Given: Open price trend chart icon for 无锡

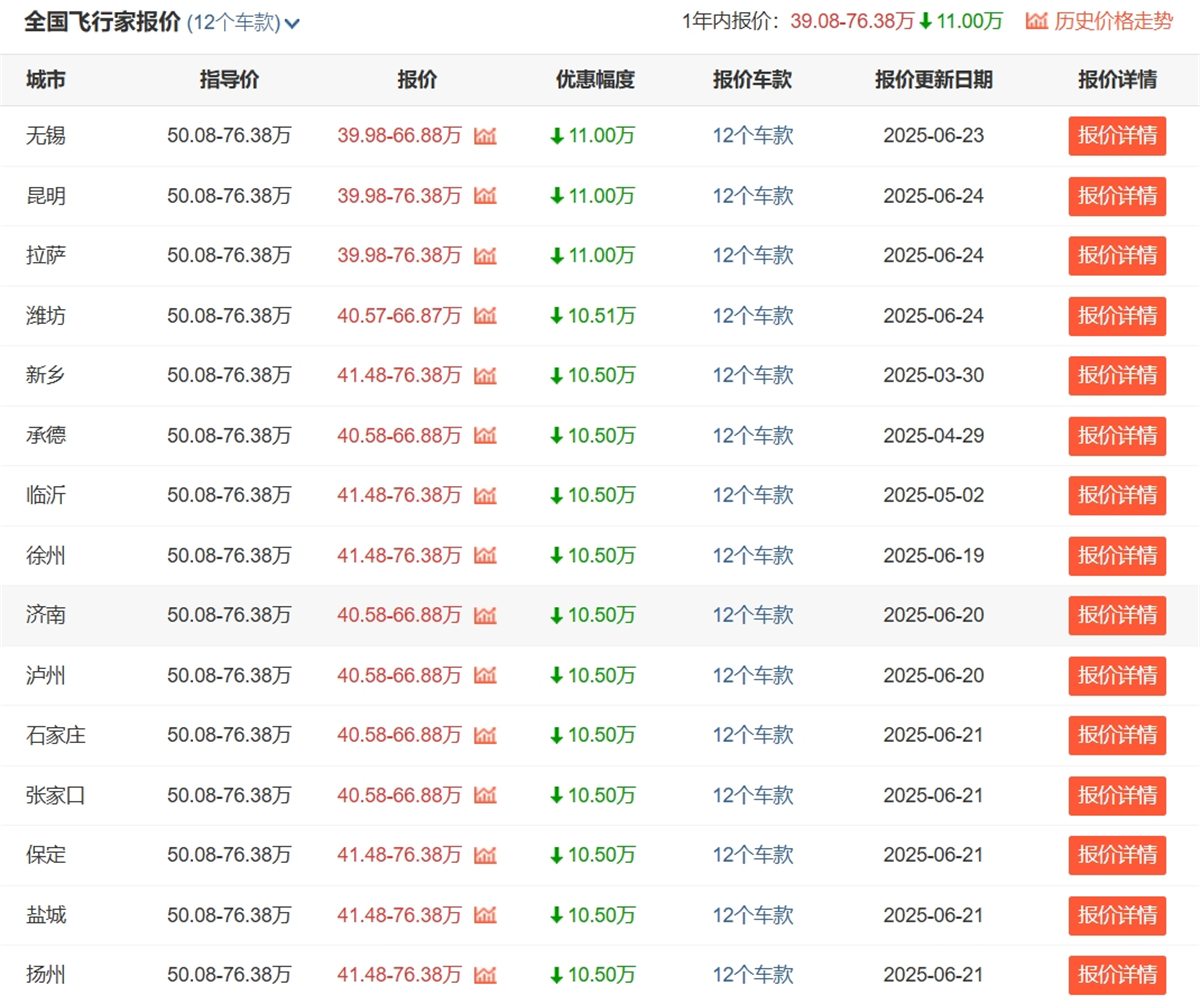Looking at the screenshot, I should pos(485,136).
